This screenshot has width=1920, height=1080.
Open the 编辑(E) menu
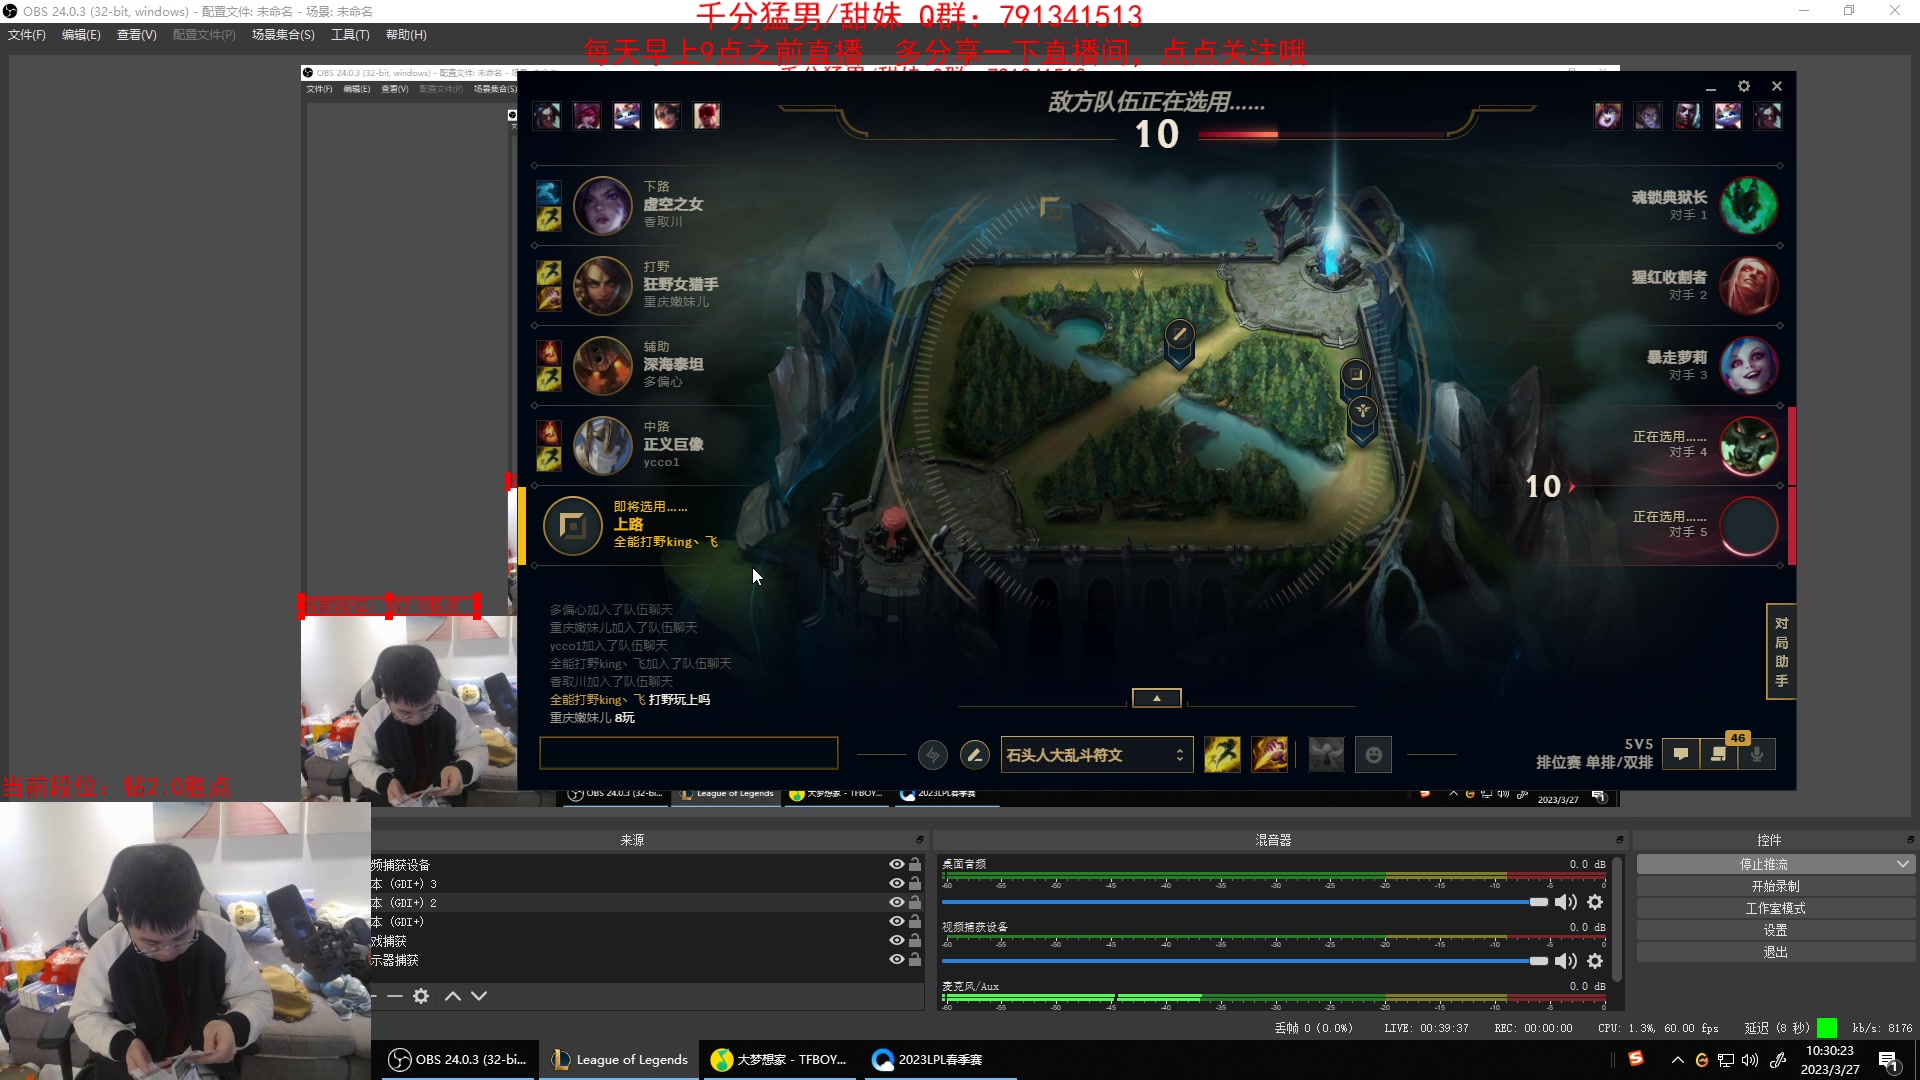click(81, 35)
